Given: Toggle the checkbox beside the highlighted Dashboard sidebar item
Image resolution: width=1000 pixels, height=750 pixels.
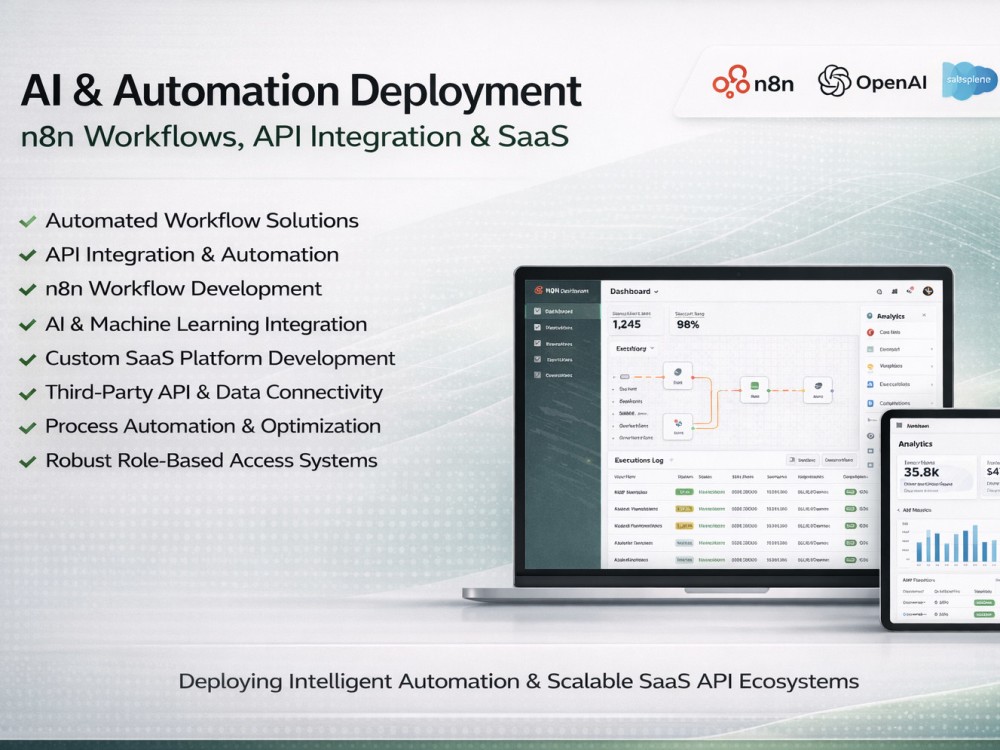Looking at the screenshot, I should [538, 311].
